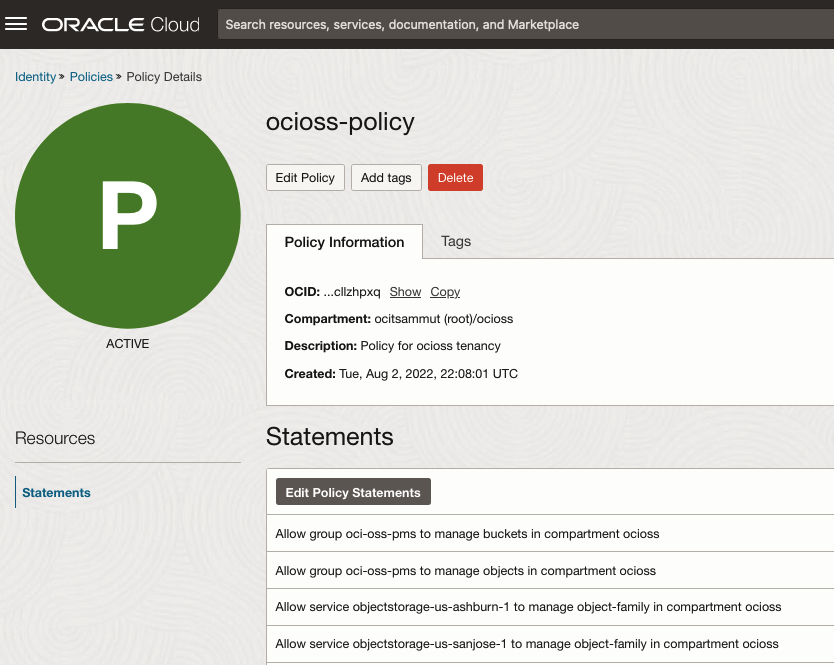This screenshot has height=665, width=834.
Task: Open the Identity breadcrumb link
Action: pos(35,77)
